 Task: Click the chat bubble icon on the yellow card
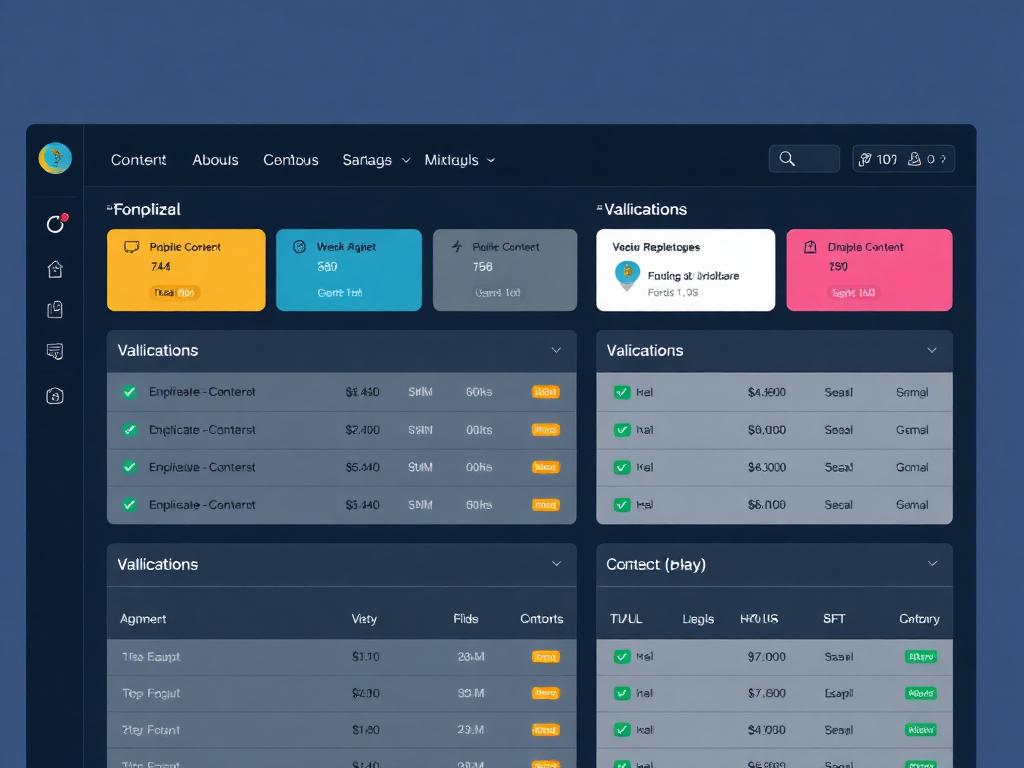pos(131,247)
